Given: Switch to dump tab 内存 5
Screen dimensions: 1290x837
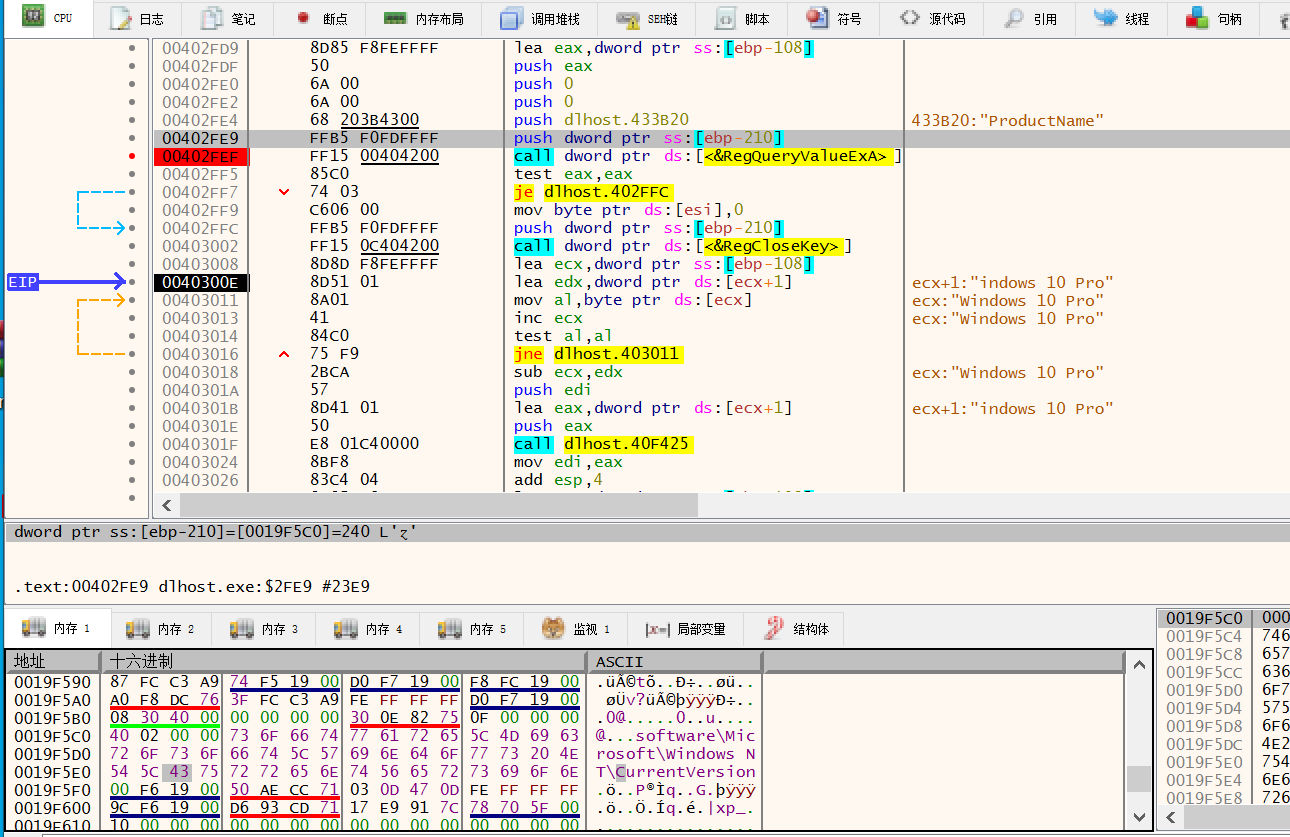Looking at the screenshot, I should coord(473,629).
